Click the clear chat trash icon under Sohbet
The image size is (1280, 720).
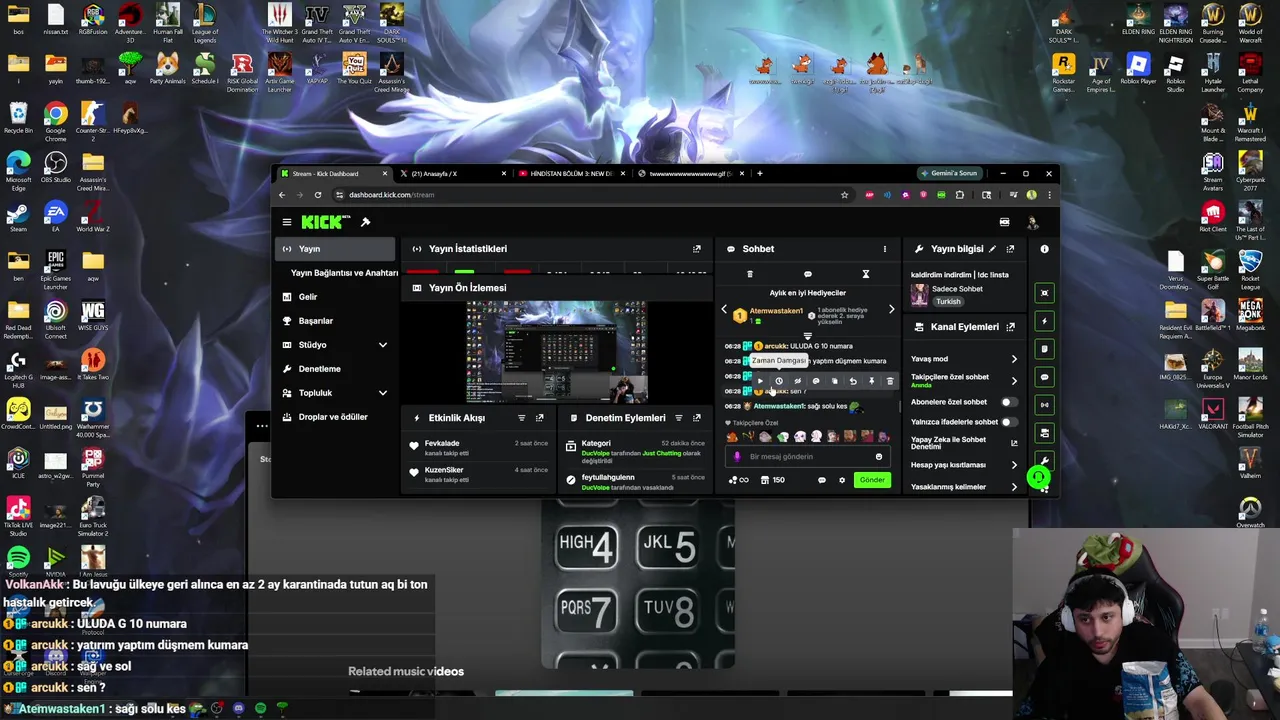[x=749, y=274]
